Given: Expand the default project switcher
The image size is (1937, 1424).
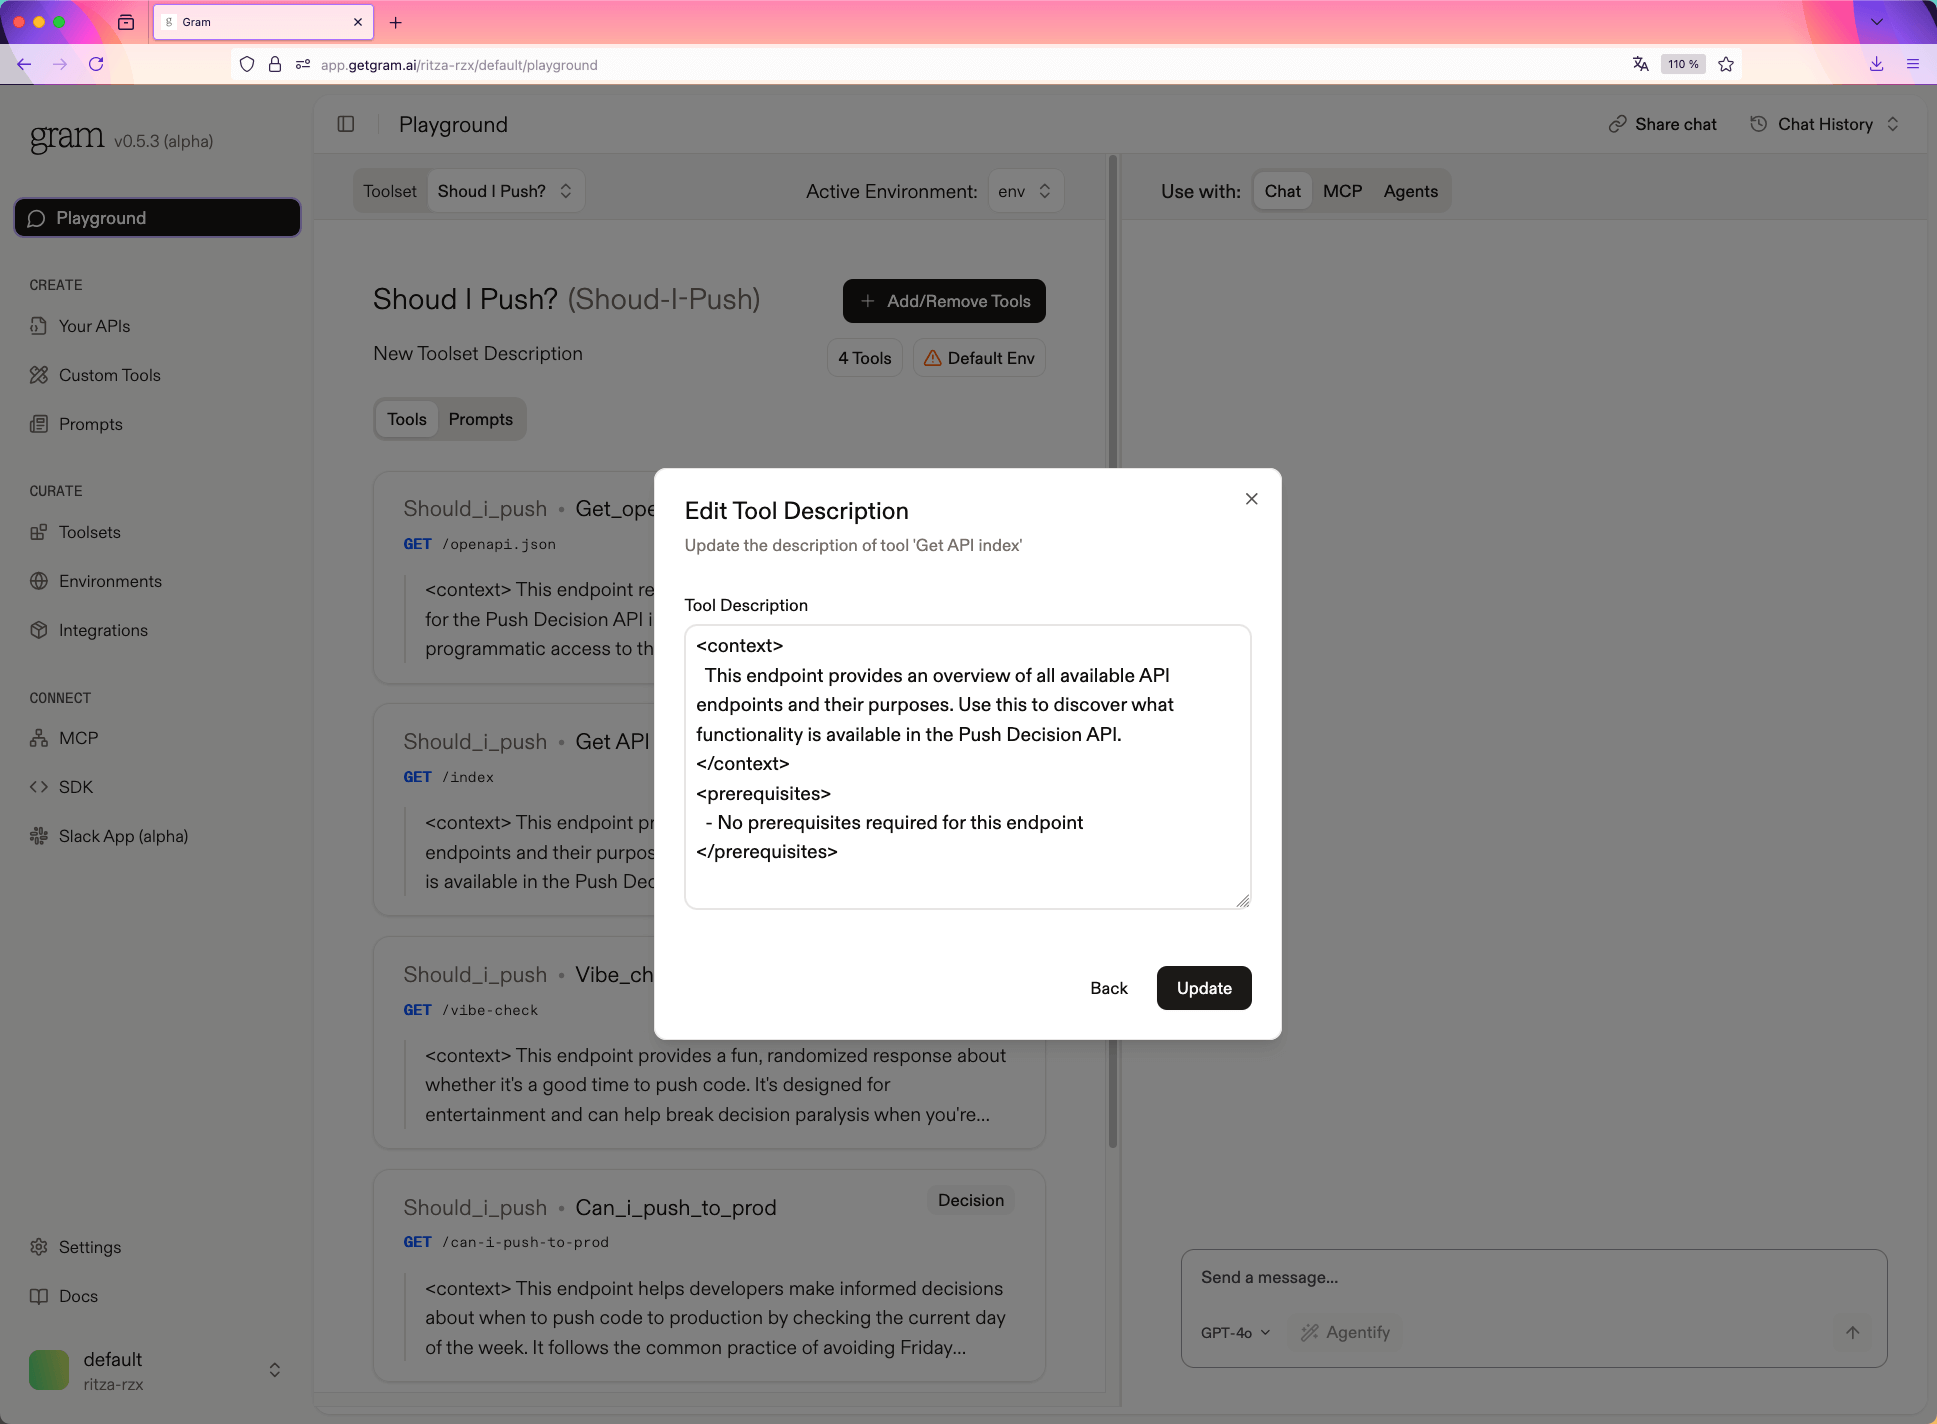Looking at the screenshot, I should click(x=274, y=1370).
